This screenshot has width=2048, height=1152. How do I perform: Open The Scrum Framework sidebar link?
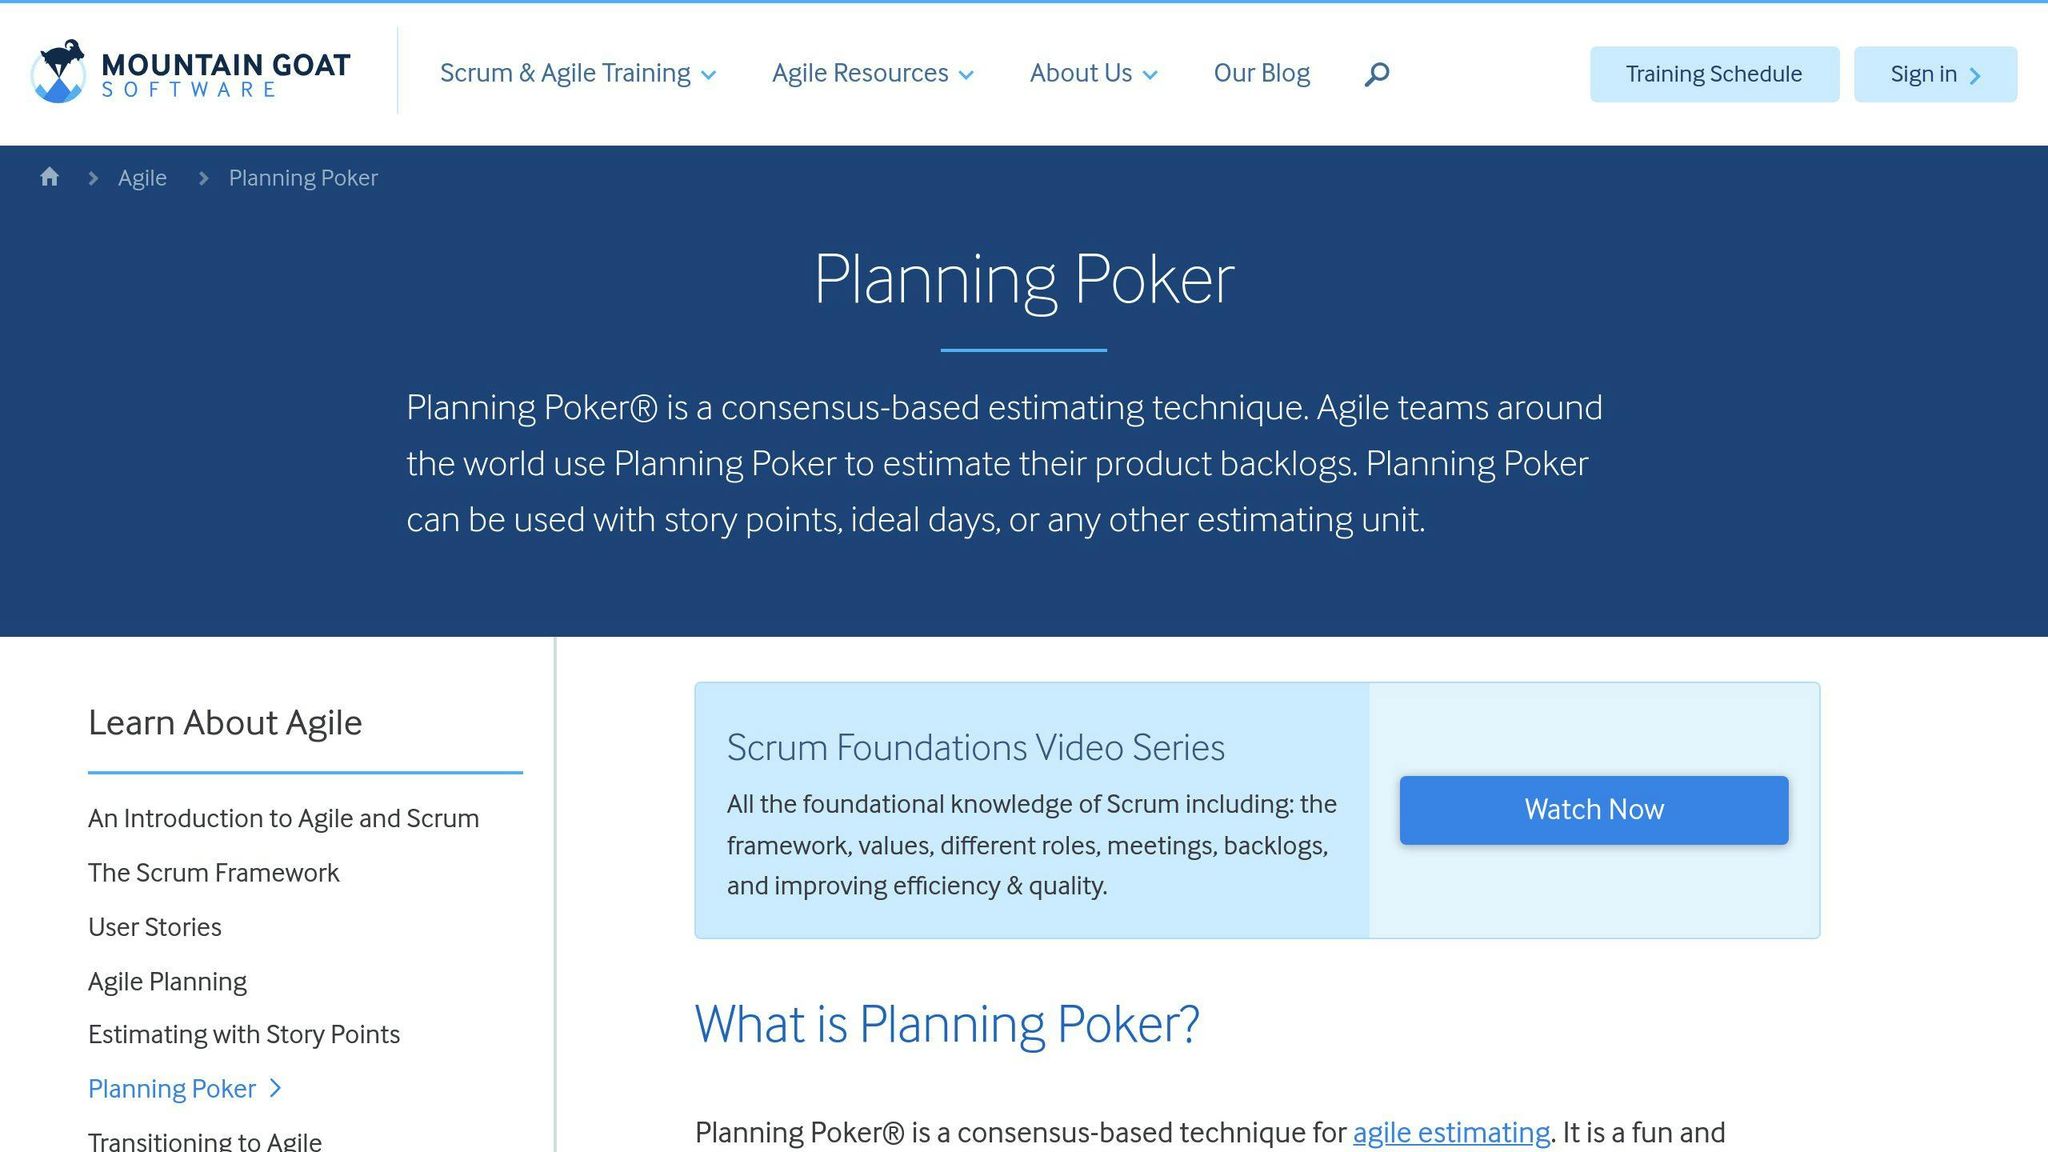(213, 872)
